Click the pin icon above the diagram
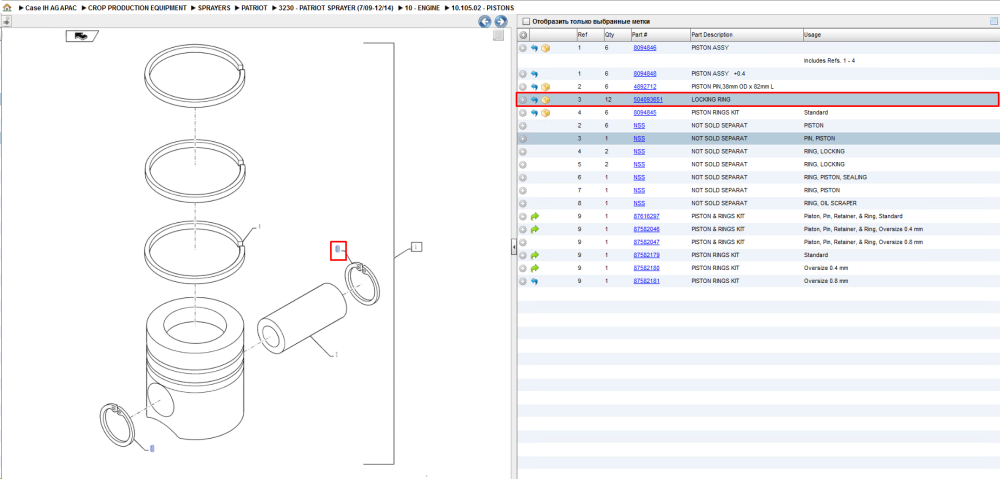Screen dimensions: 1000x479 (6, 21)
